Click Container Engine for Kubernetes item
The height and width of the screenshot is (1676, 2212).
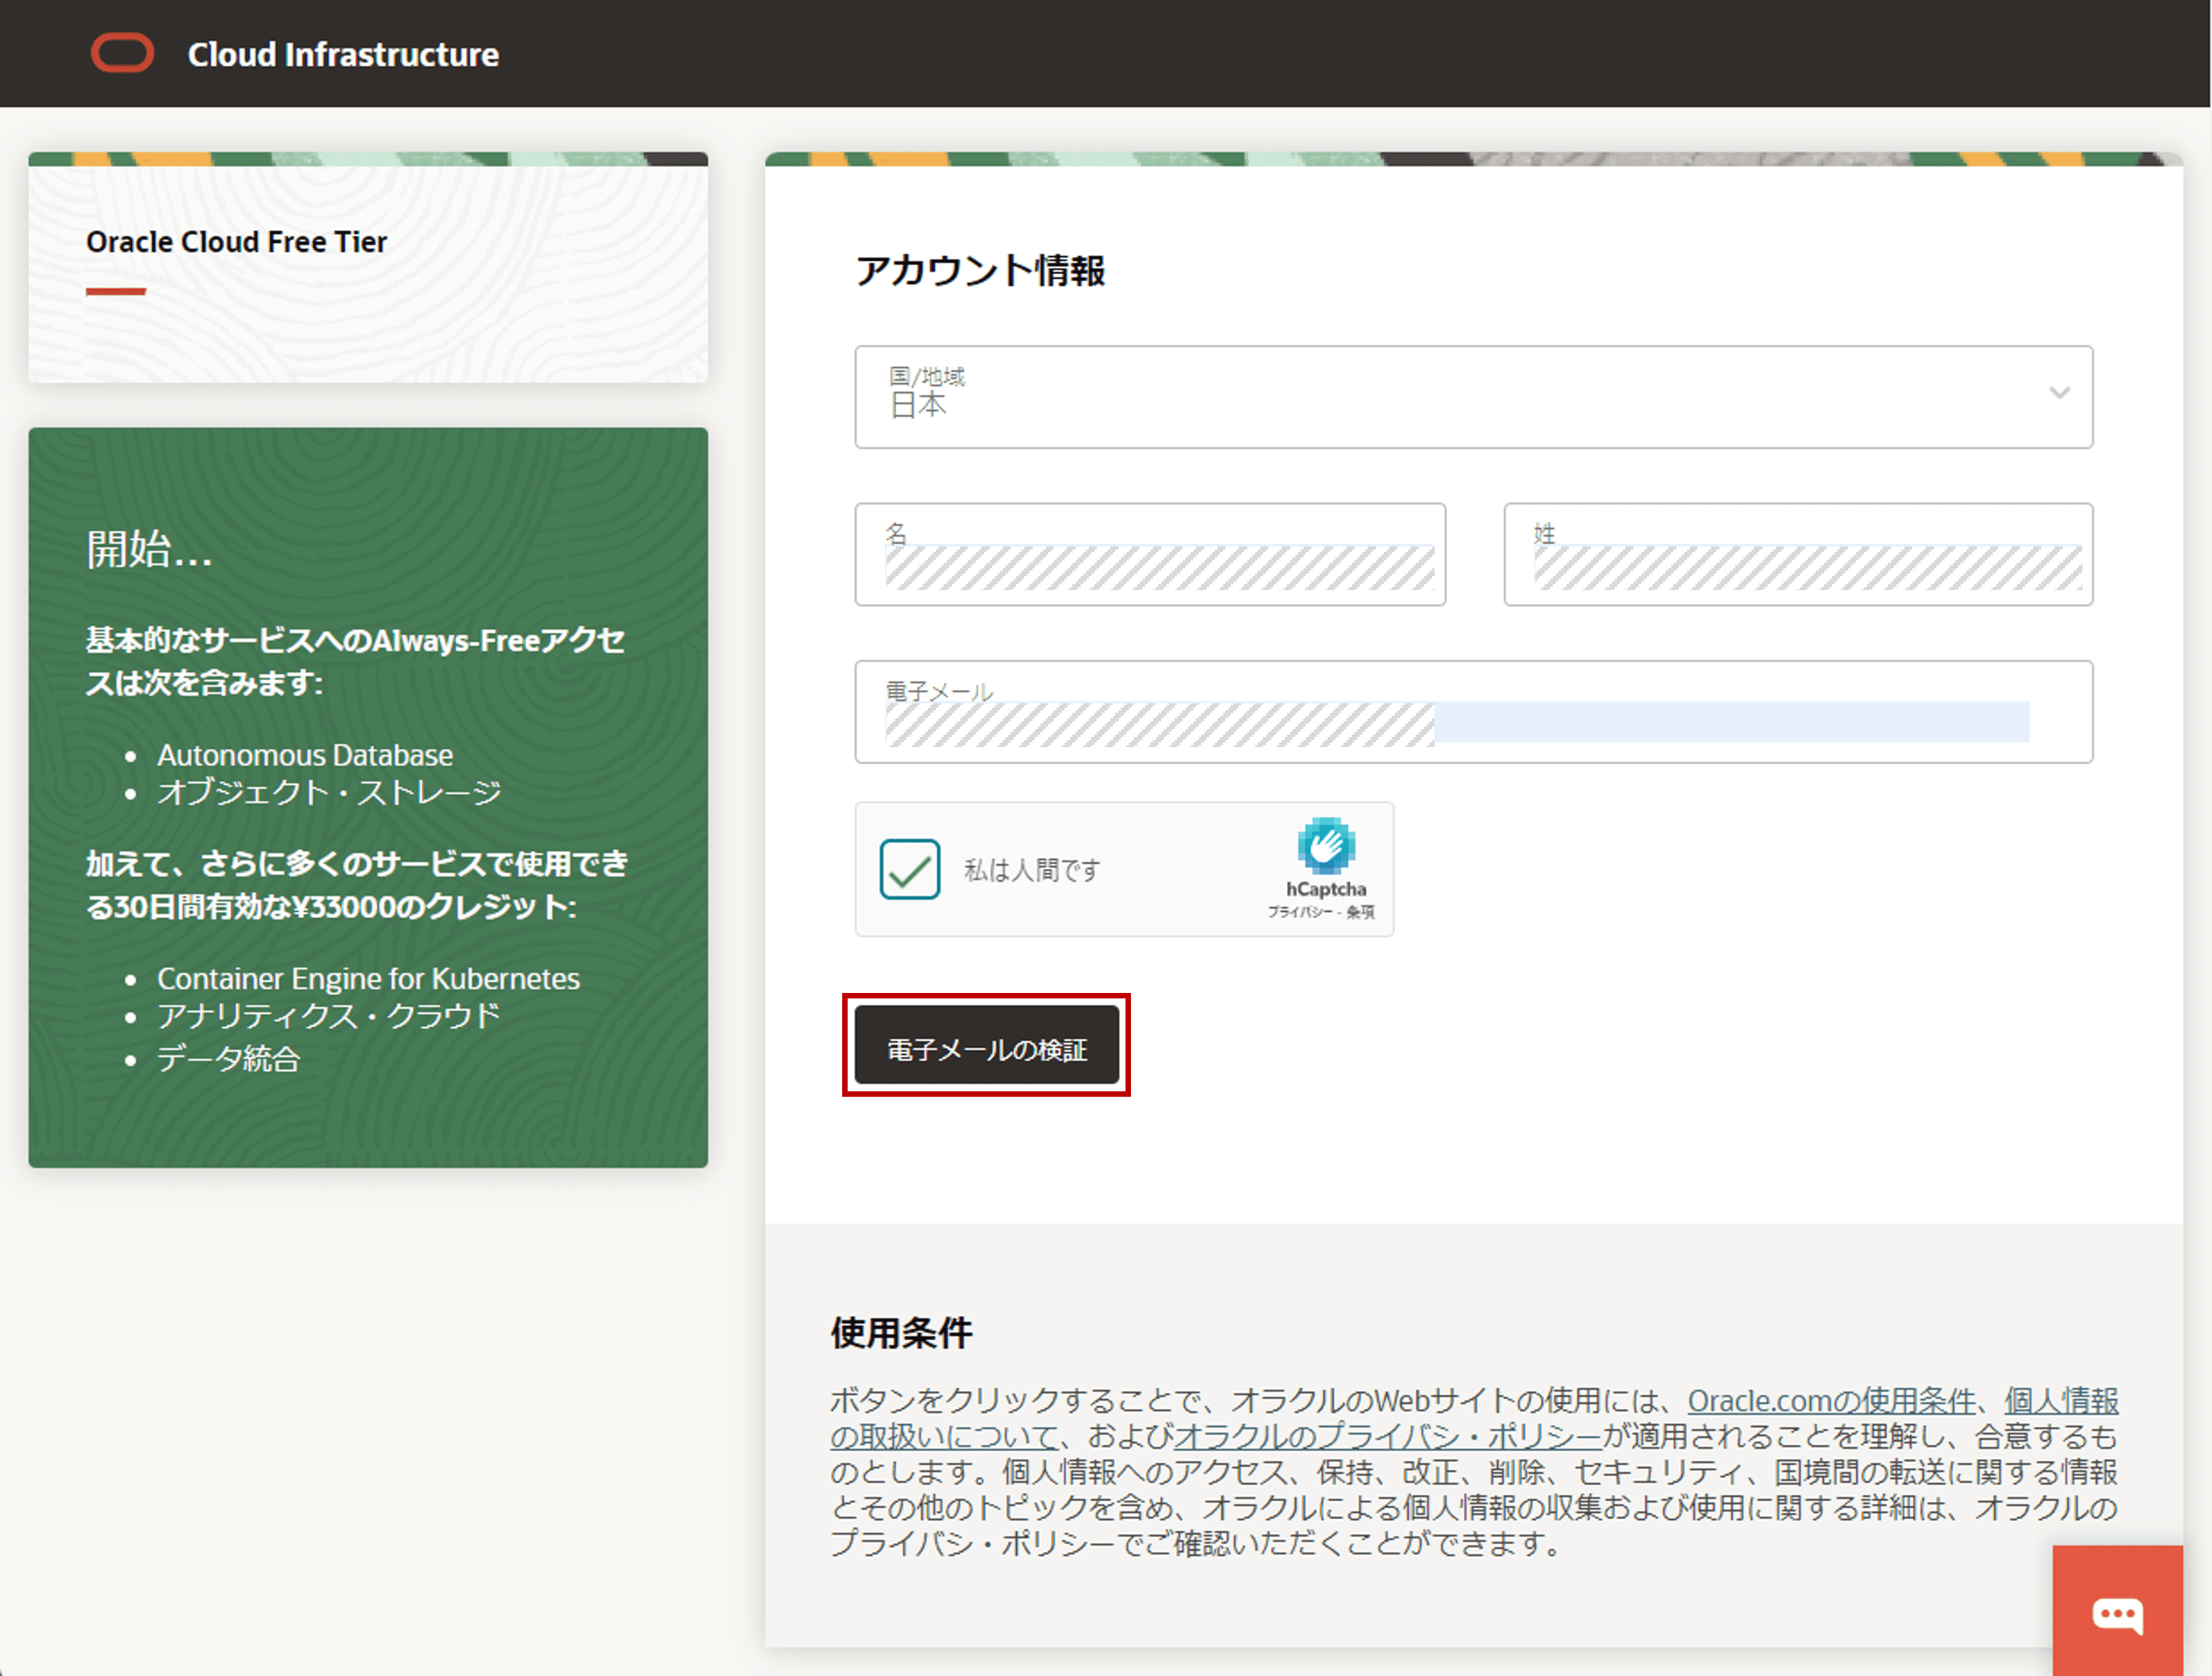(x=368, y=977)
